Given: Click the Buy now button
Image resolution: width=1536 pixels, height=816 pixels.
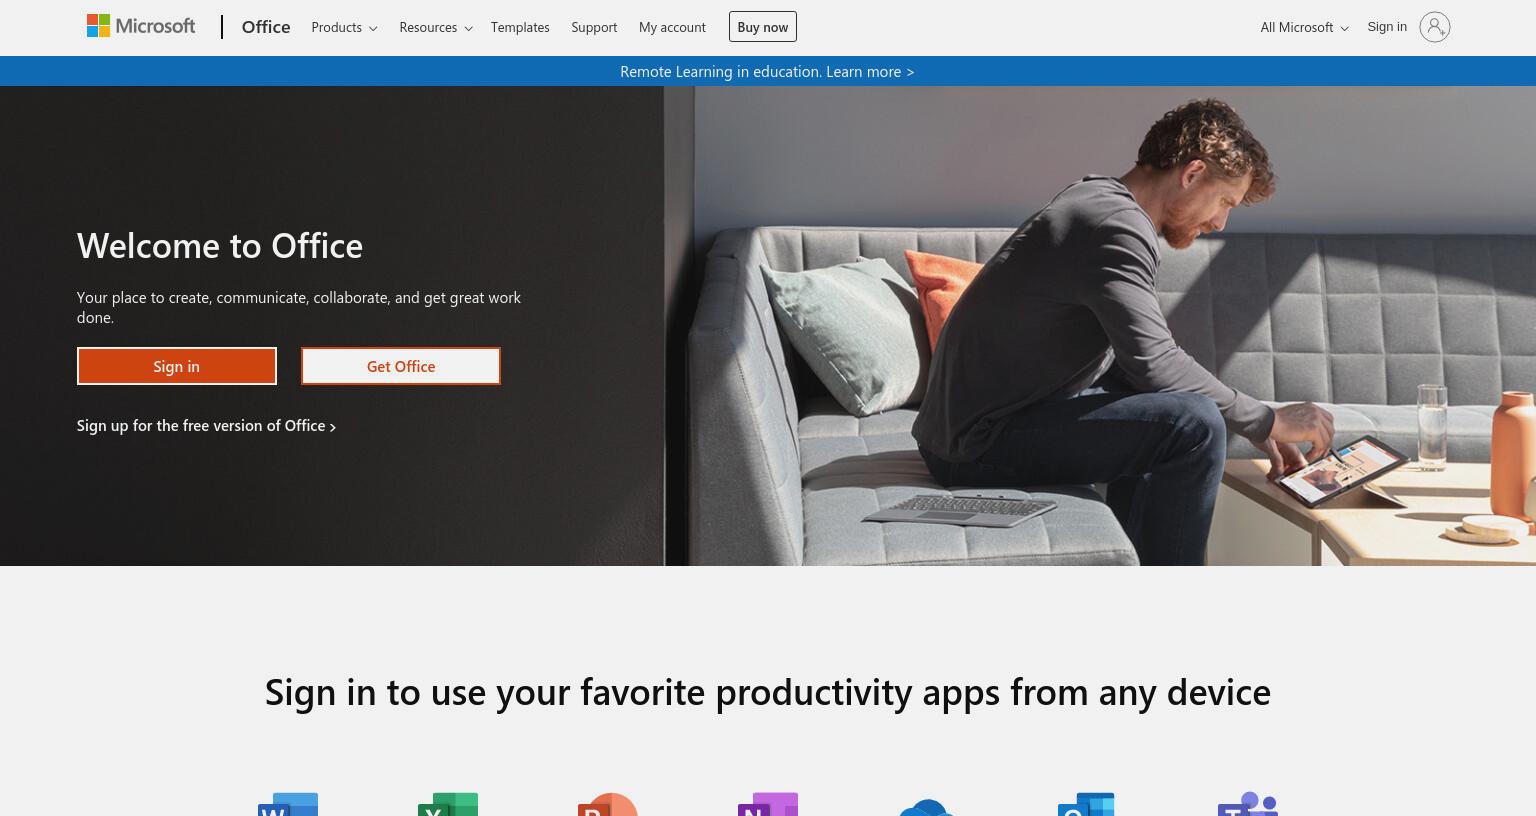Looking at the screenshot, I should pos(763,27).
